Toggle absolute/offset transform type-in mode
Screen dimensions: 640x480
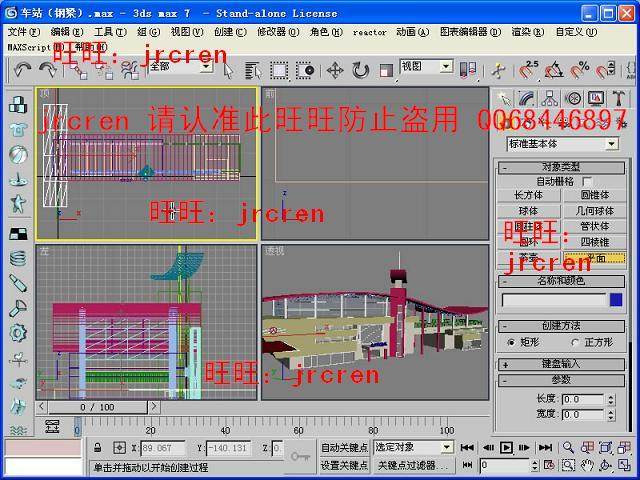tap(119, 448)
